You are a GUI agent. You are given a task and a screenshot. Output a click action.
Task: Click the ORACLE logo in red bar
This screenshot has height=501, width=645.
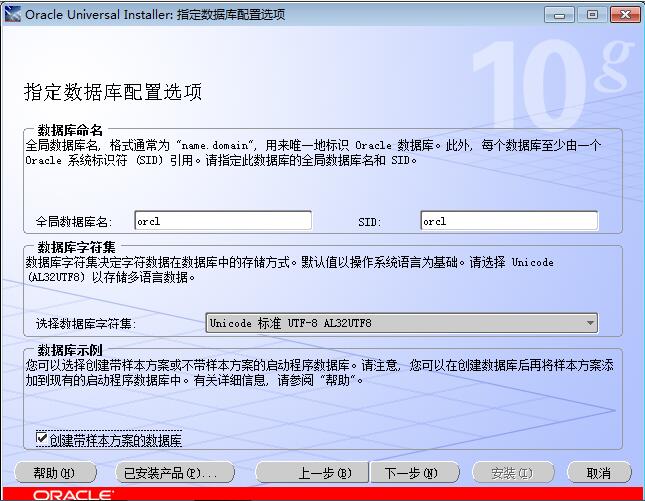[72, 495]
